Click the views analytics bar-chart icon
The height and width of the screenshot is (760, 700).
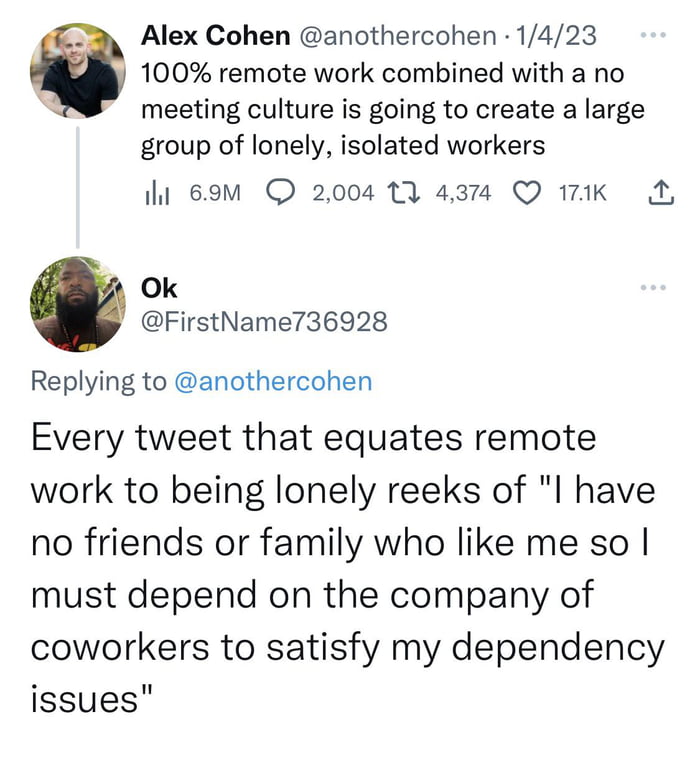point(154,192)
